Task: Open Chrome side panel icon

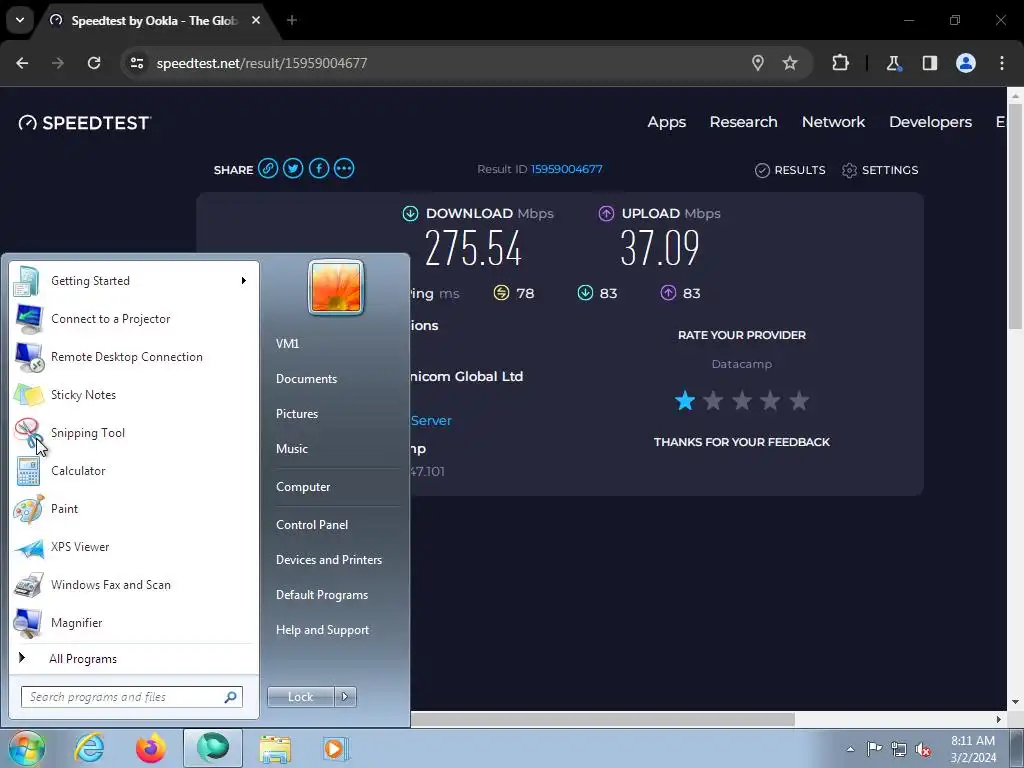Action: click(930, 63)
